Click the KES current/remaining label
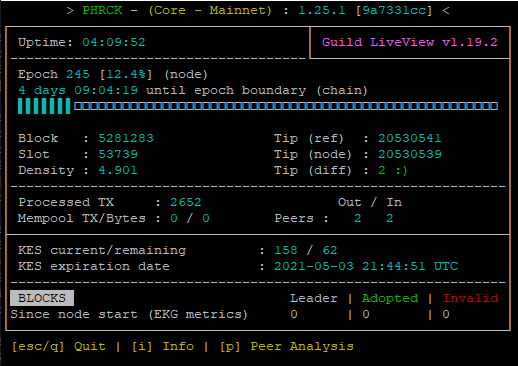 (102, 250)
